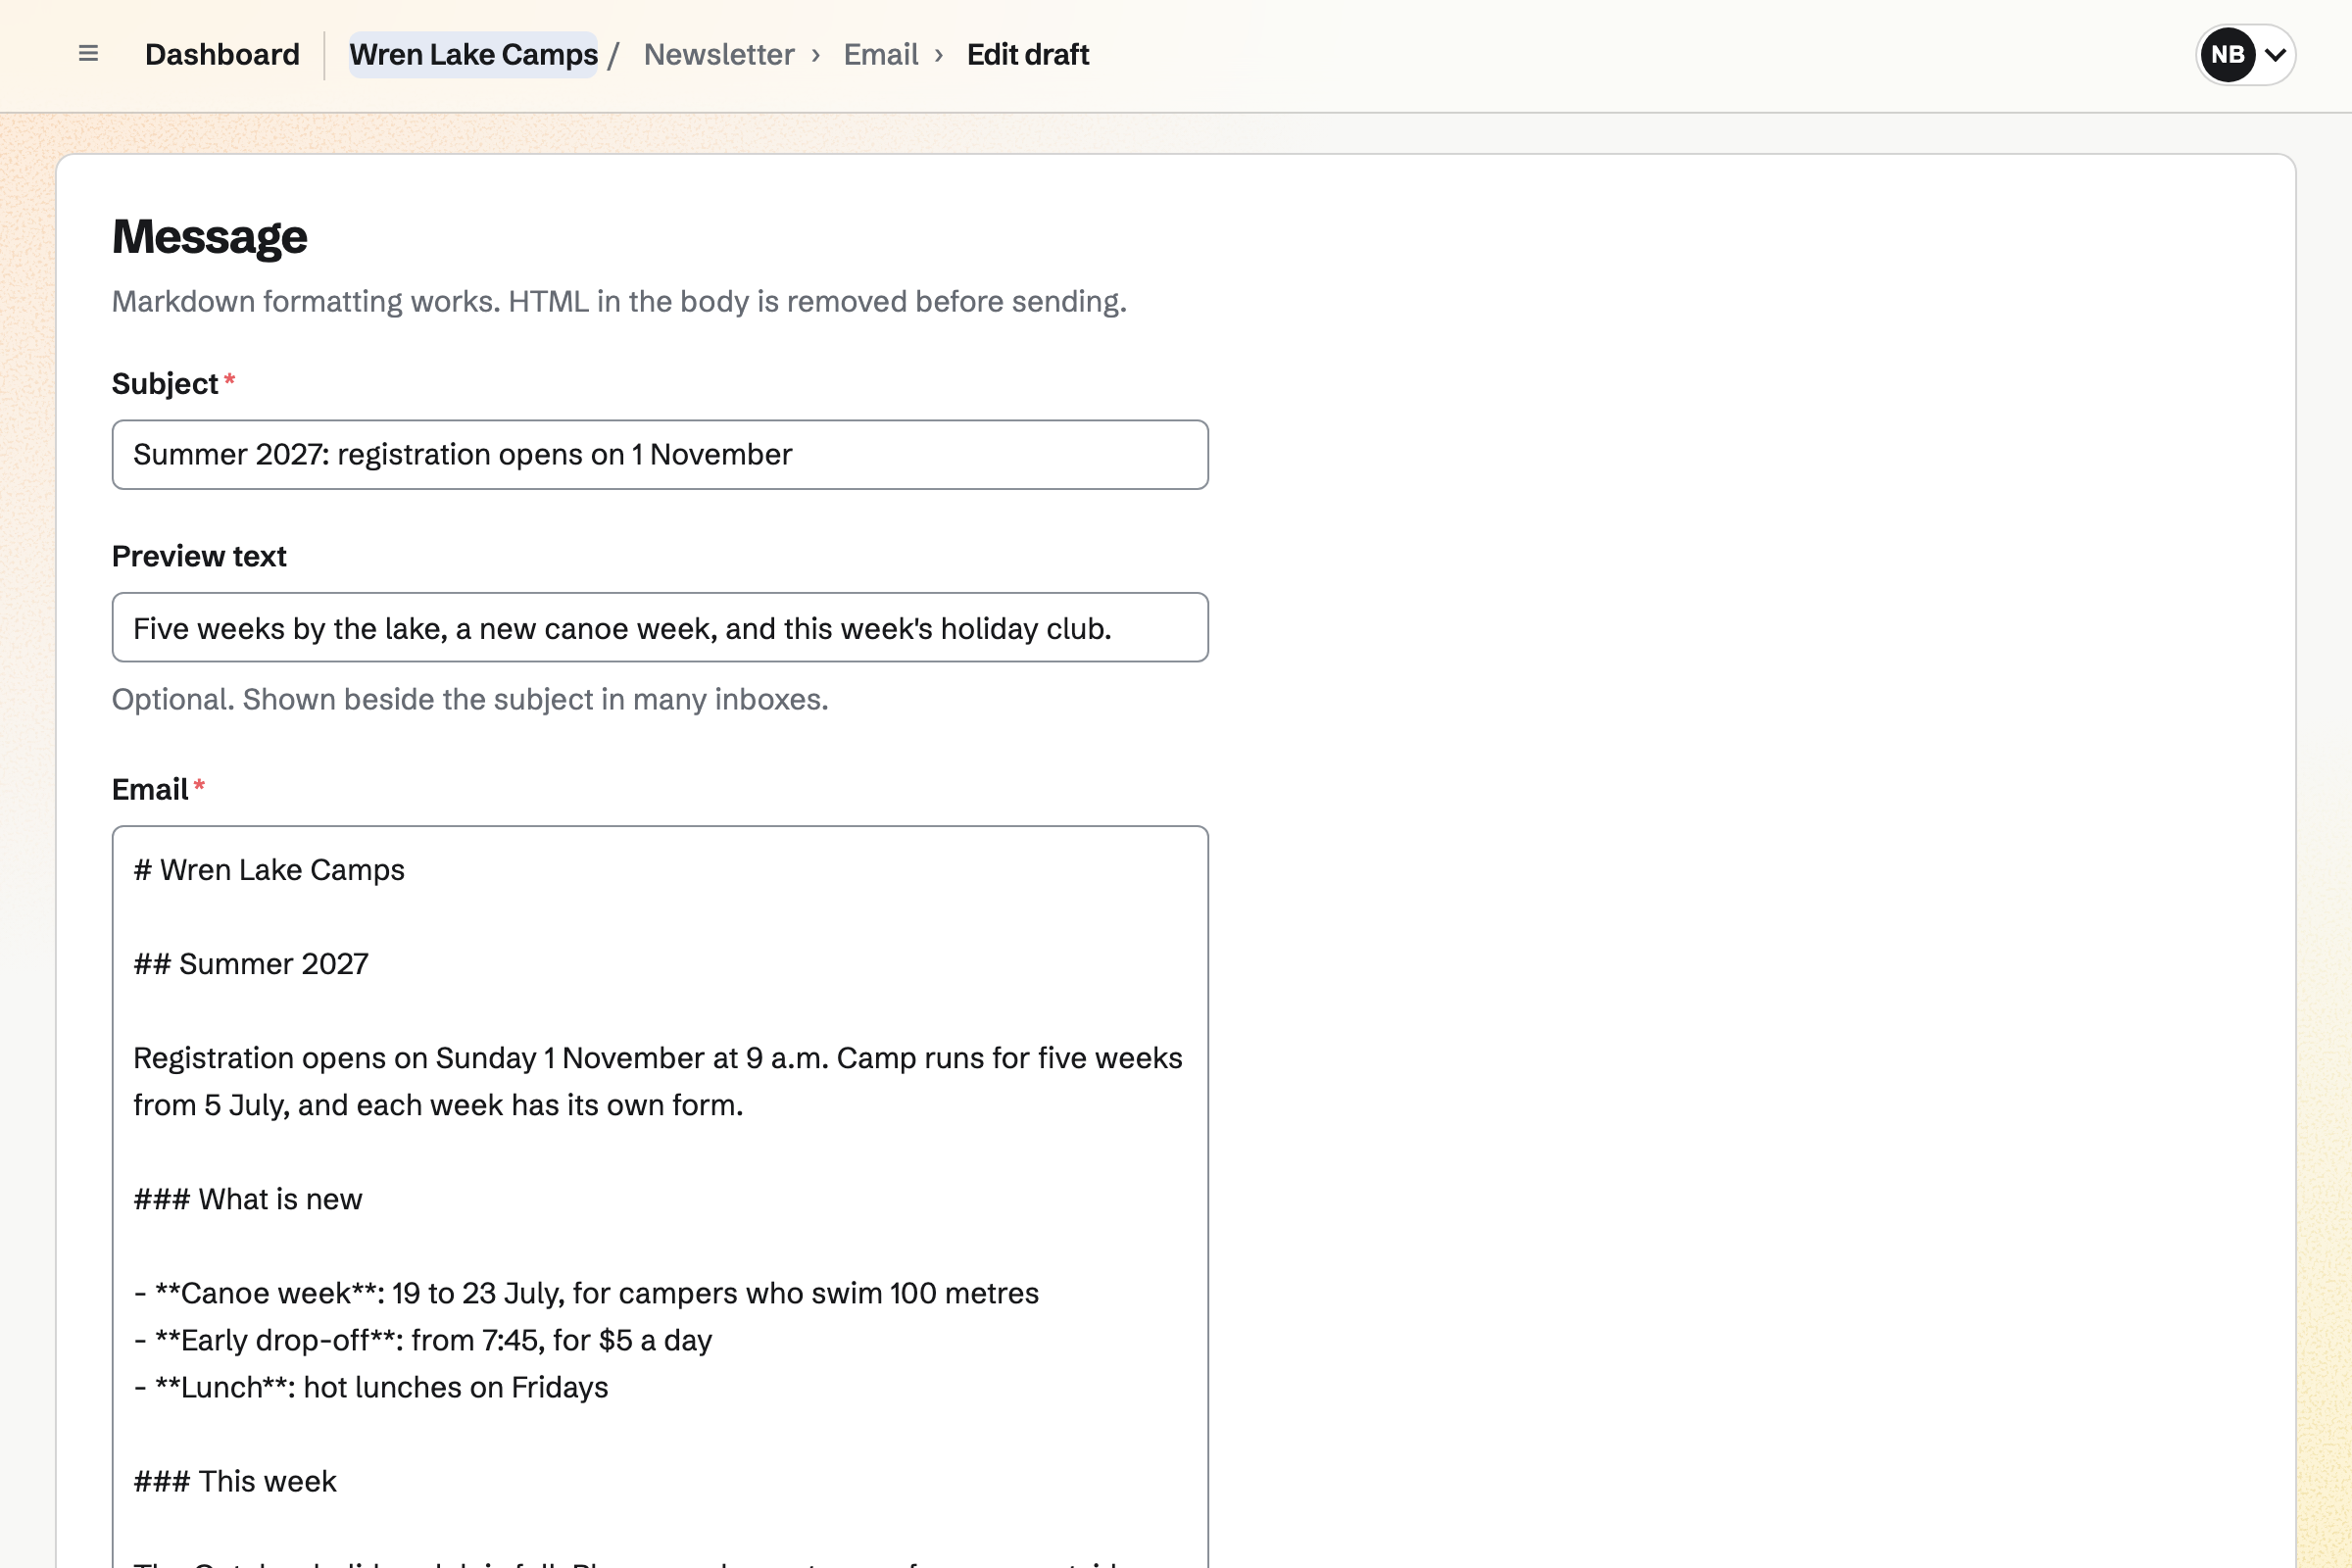Navigate to the Newsletter breadcrumb
Image resolution: width=2352 pixels, height=1568 pixels.
(719, 54)
